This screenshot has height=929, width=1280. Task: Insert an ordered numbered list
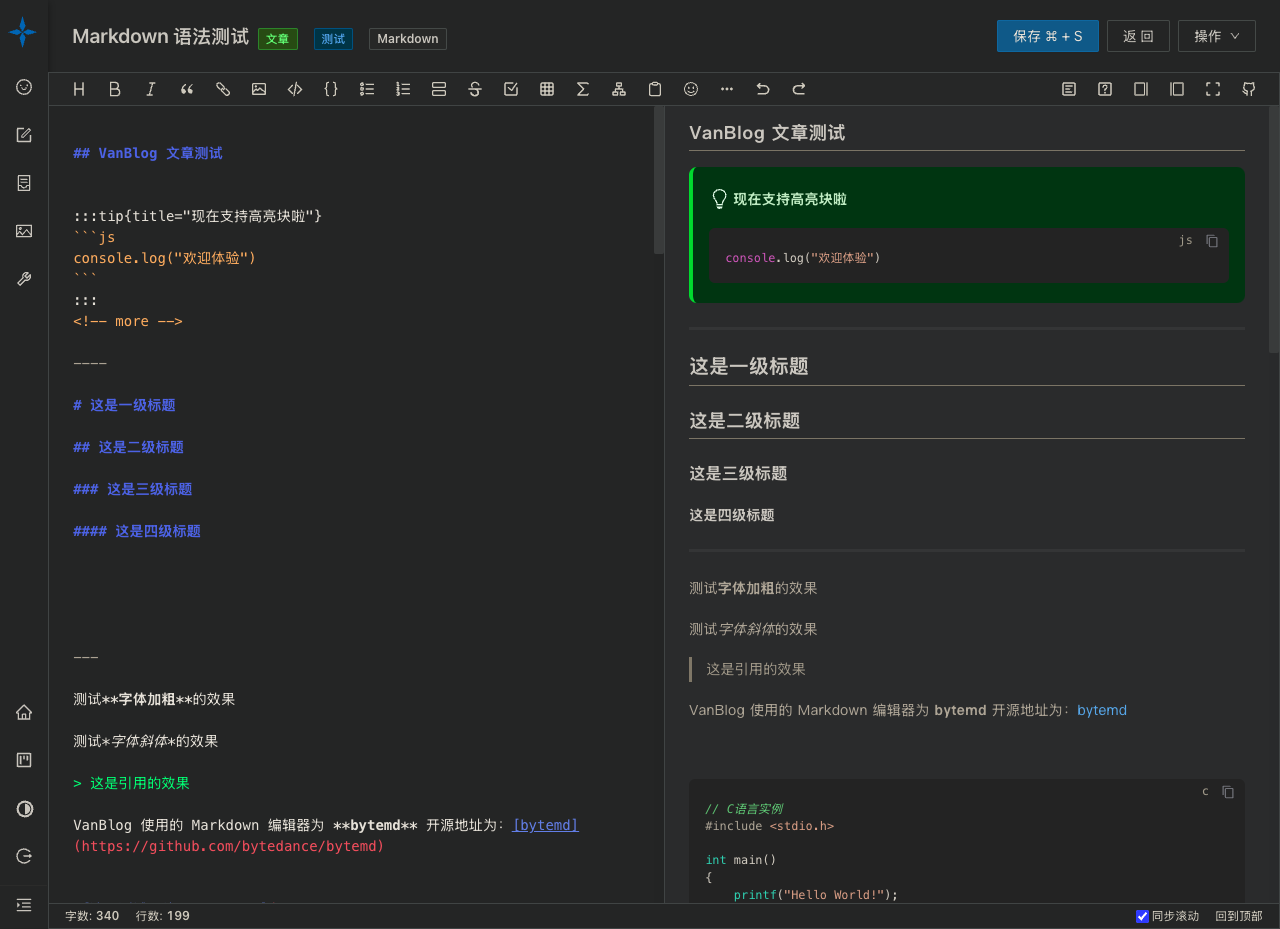(403, 89)
